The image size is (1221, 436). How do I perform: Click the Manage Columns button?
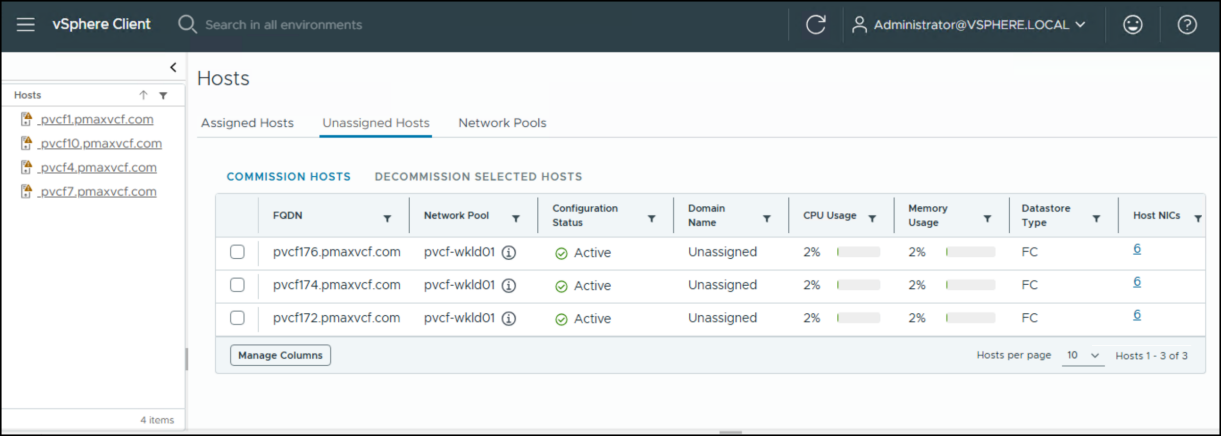[x=280, y=355]
